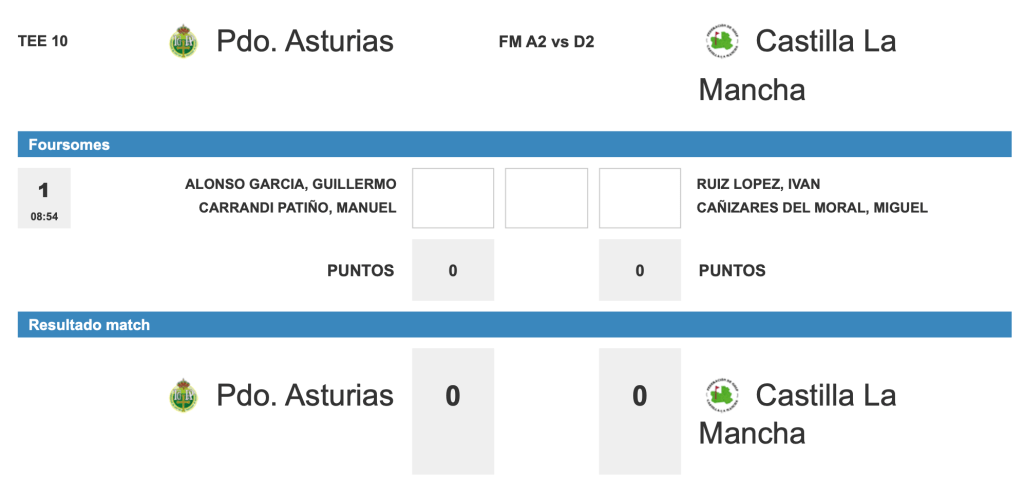Click the Castilla La Mancha logo under Resultado match

click(721, 395)
